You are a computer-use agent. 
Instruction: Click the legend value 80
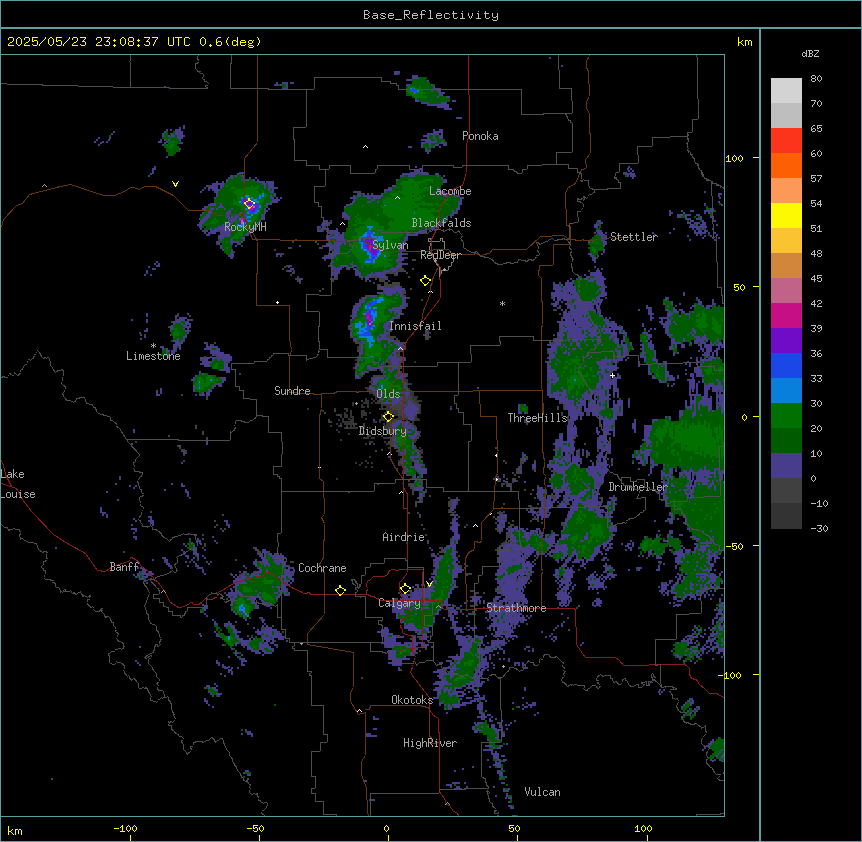(x=816, y=79)
